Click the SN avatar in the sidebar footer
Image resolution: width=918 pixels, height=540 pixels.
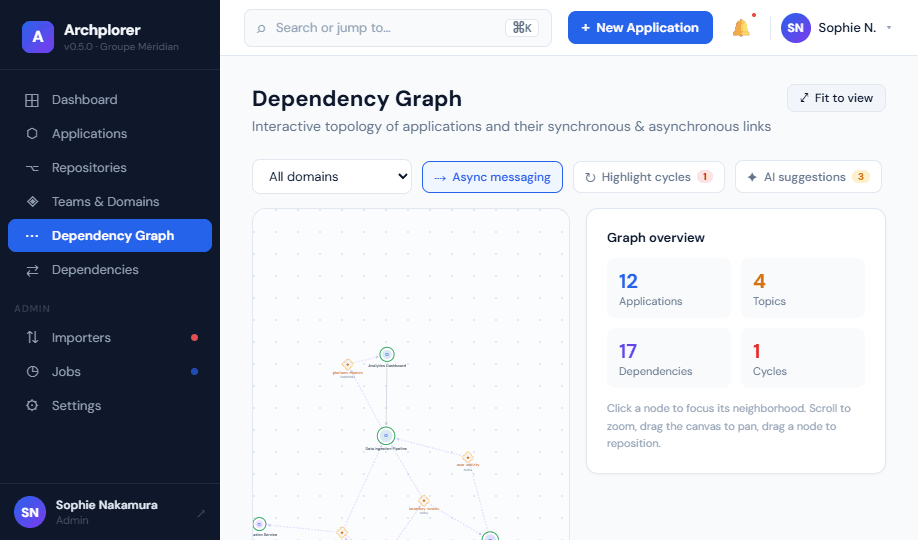30,512
